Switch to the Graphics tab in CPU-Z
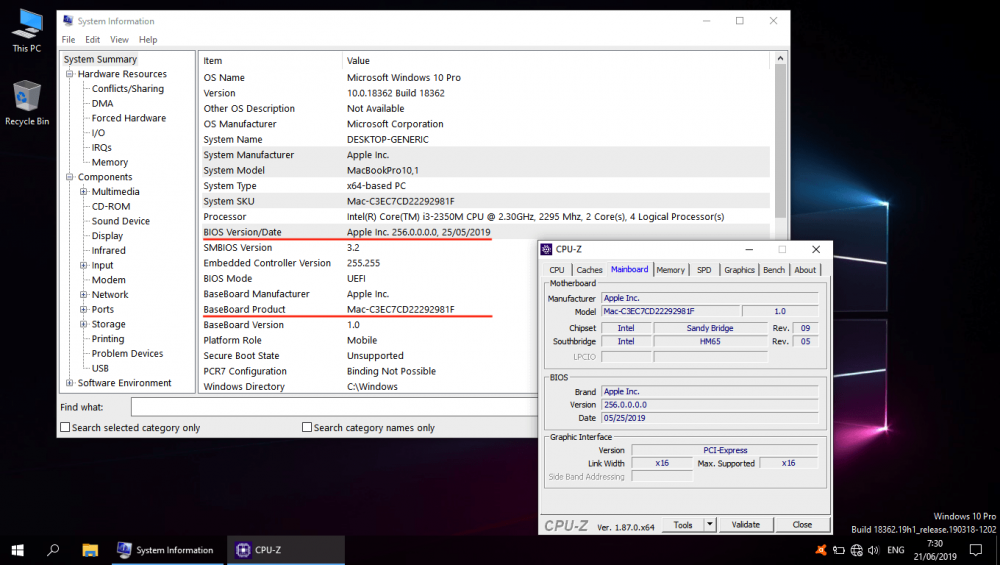Screen dimensions: 1000x565 [x=739, y=270]
